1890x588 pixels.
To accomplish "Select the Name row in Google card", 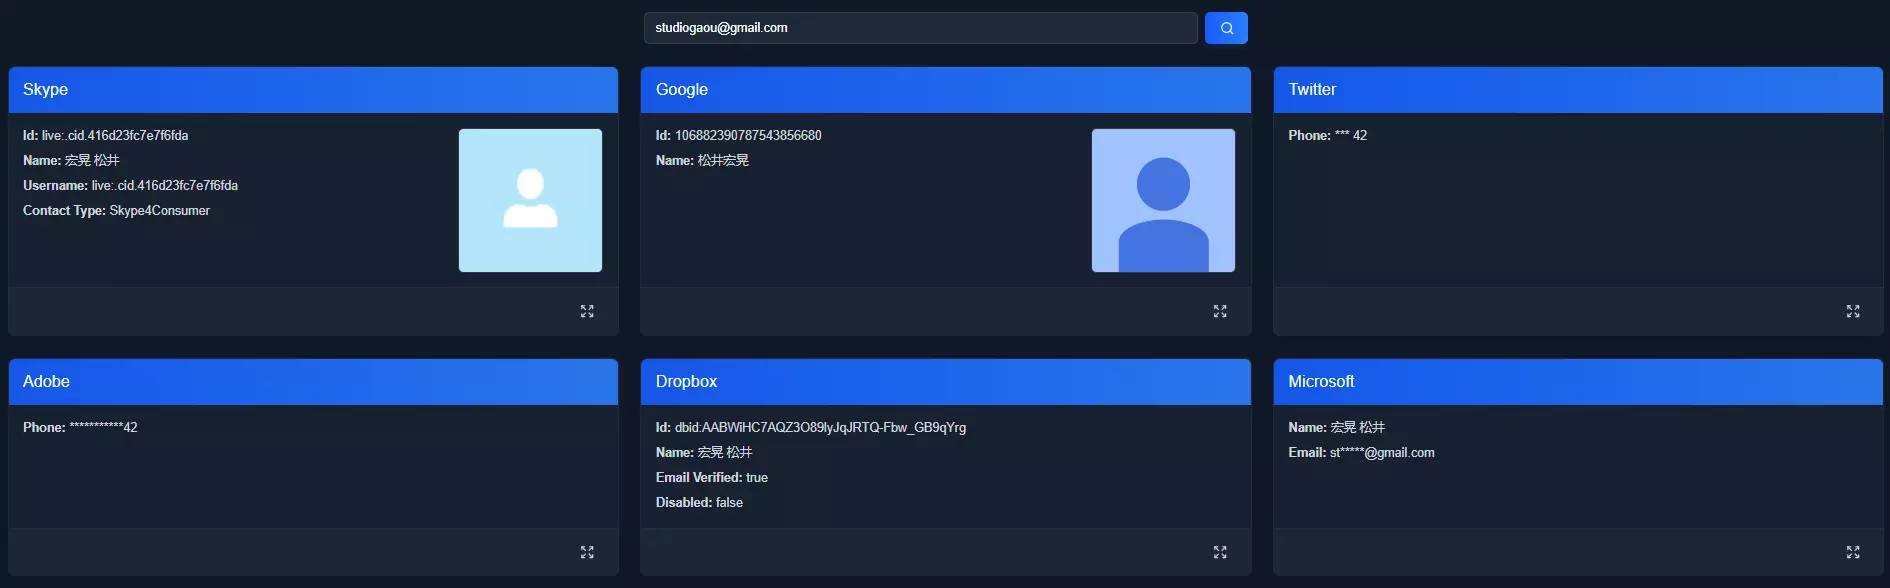I will (703, 160).
